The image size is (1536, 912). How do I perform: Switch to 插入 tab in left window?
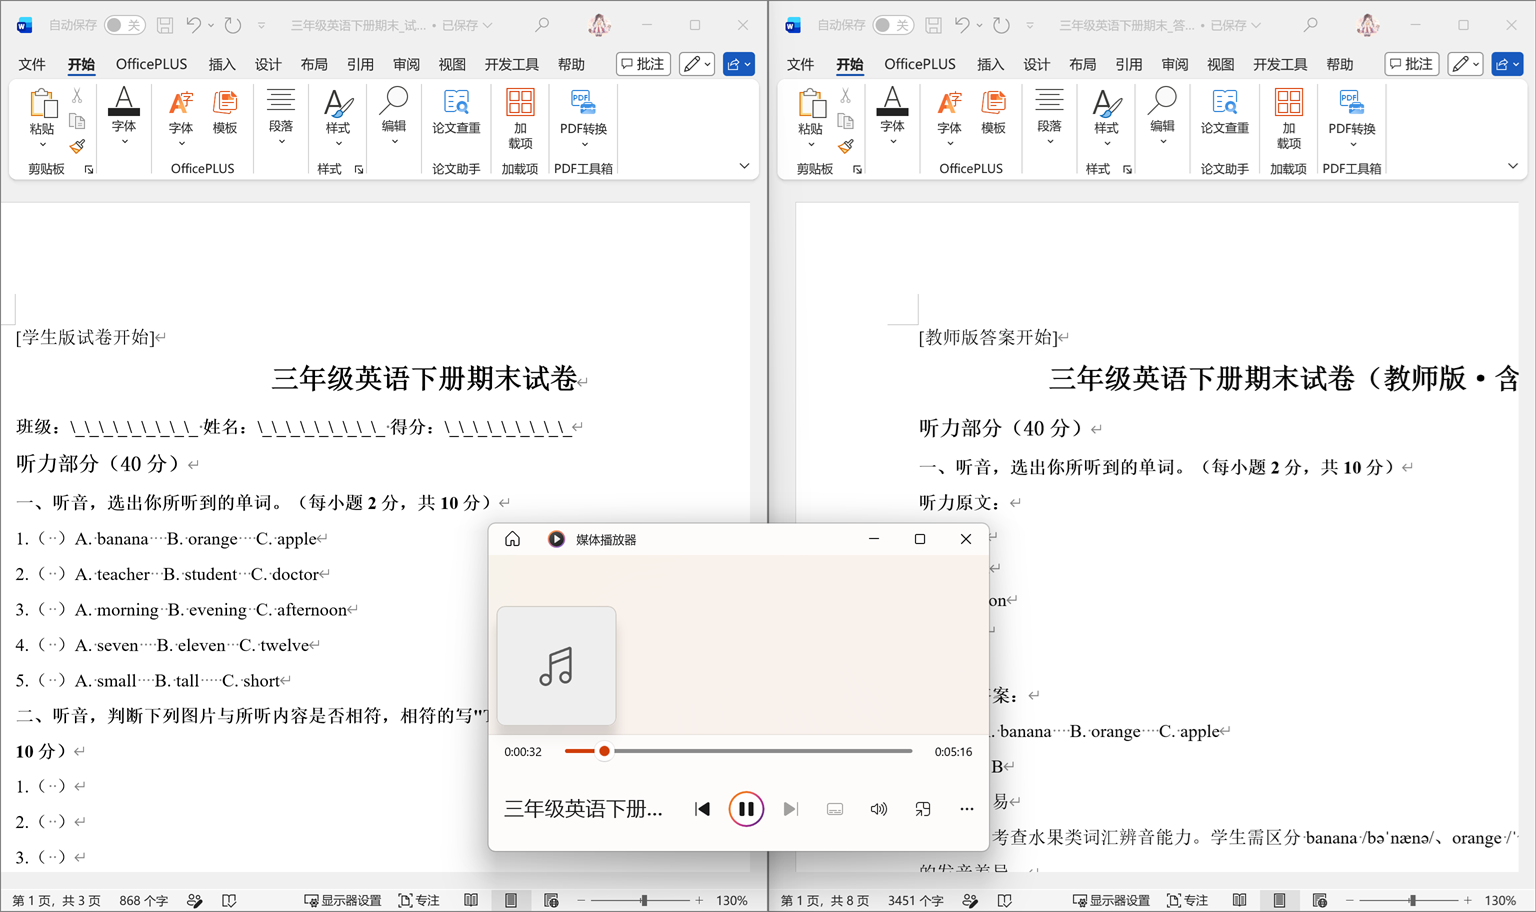pos(222,64)
